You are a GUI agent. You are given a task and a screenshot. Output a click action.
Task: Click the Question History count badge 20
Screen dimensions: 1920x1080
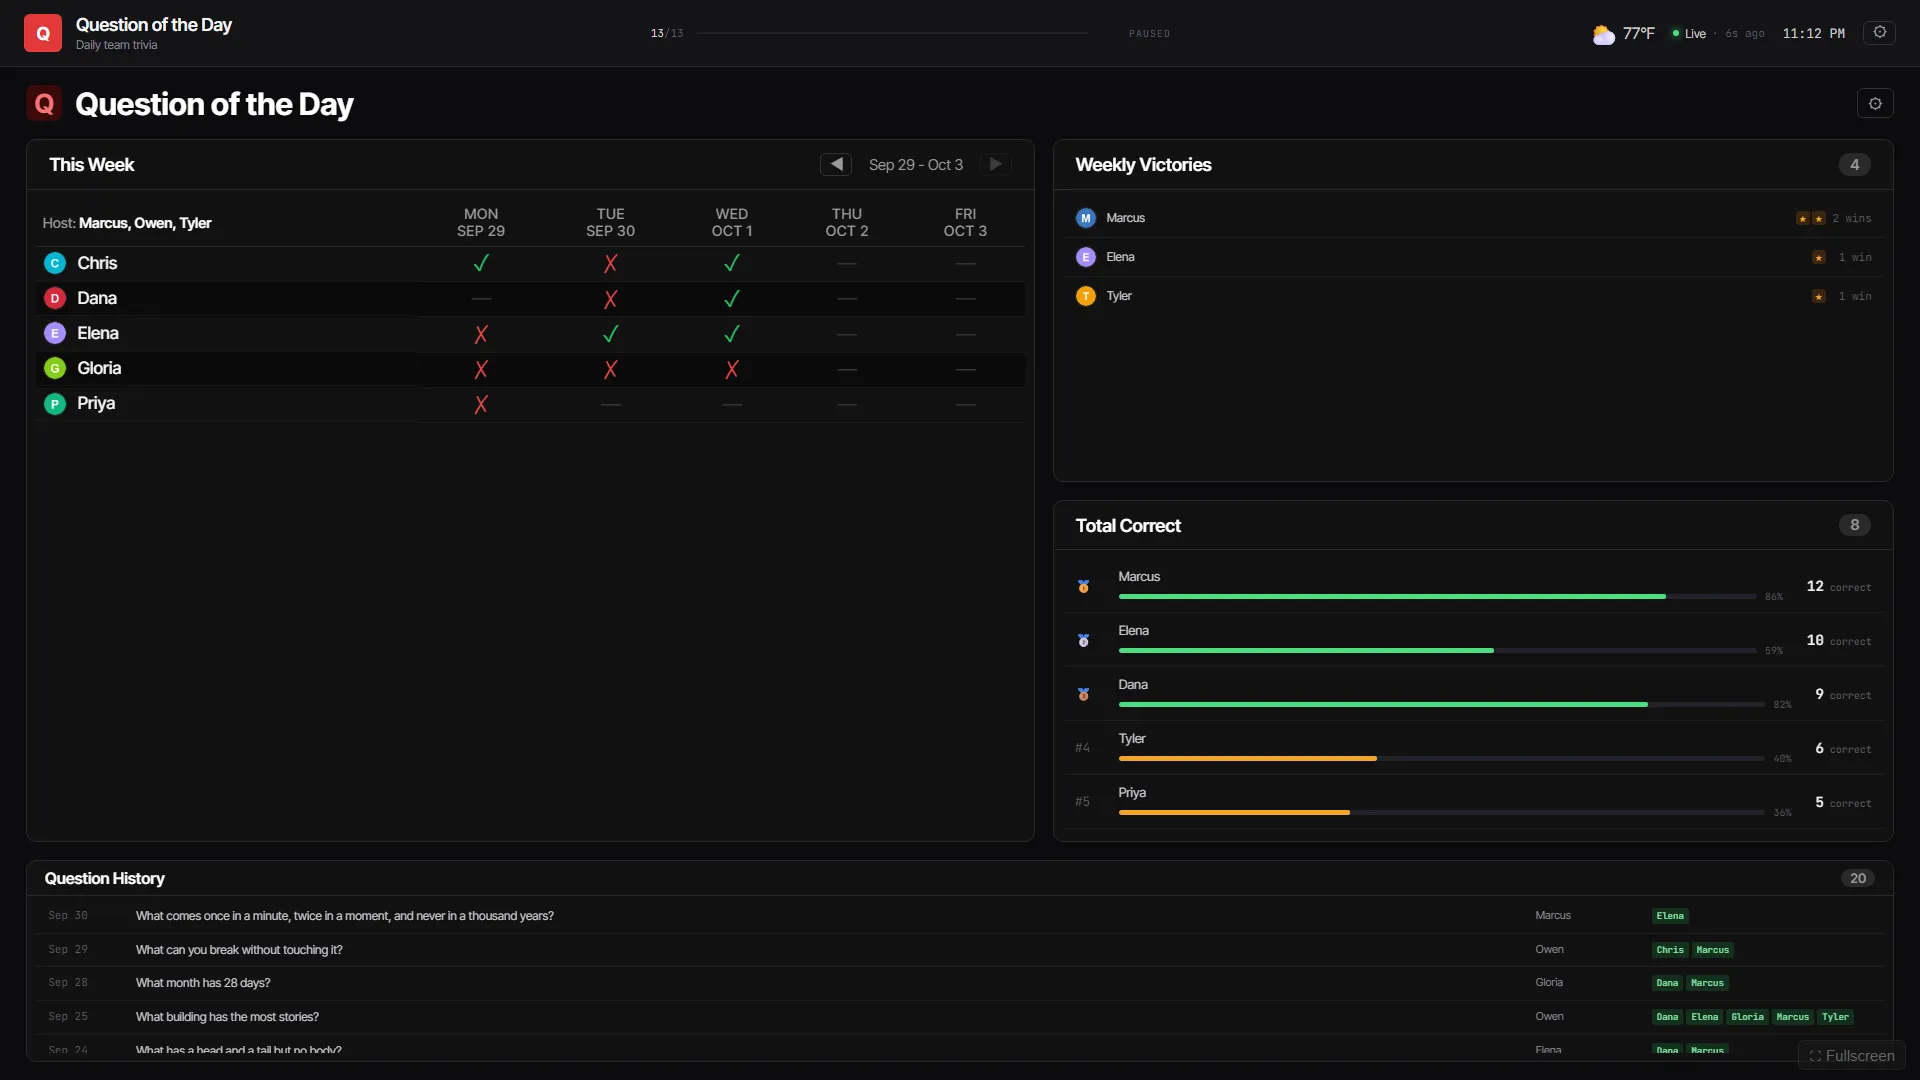1857,879
